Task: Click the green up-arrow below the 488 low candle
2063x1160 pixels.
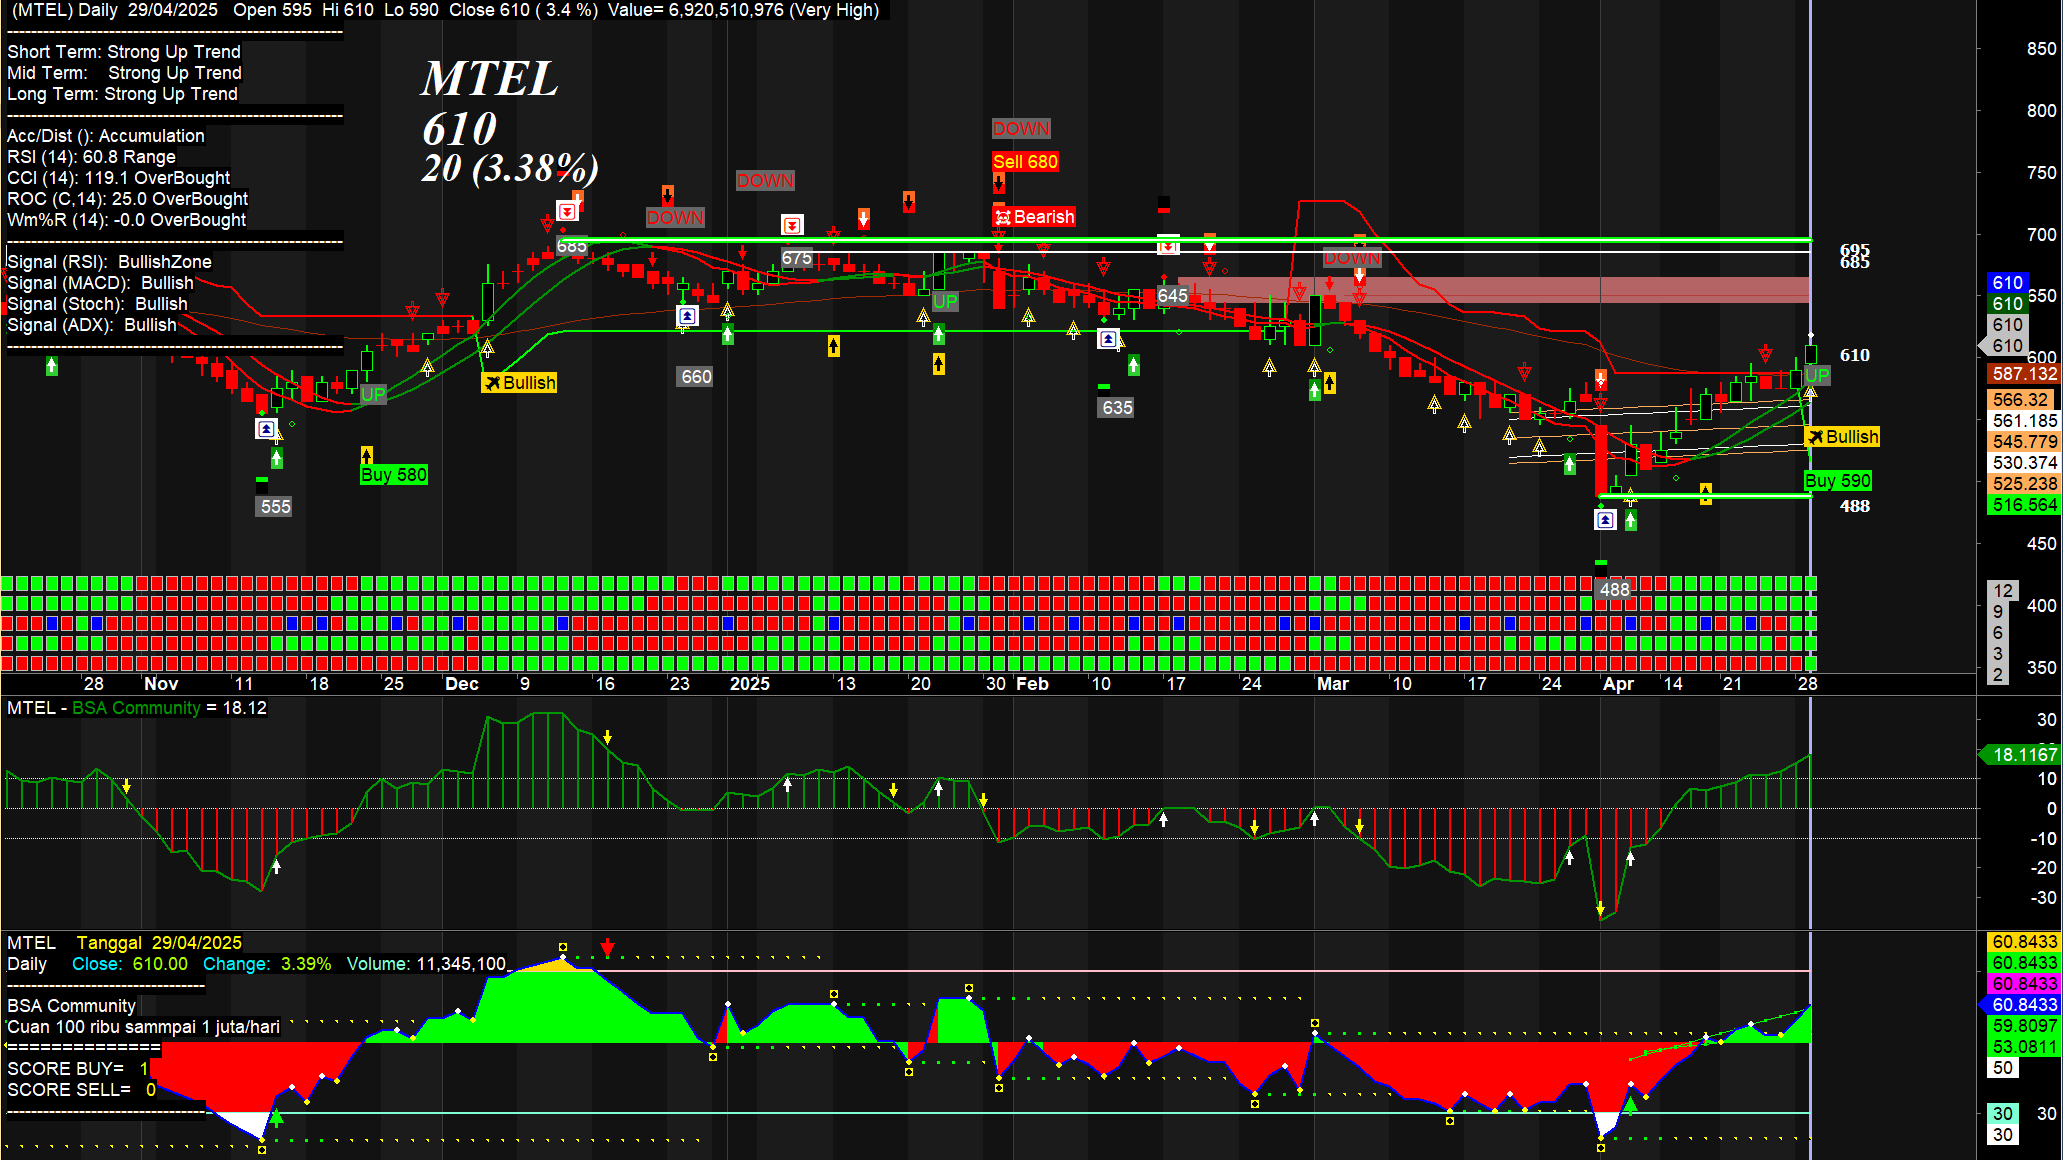Action: 1631,520
